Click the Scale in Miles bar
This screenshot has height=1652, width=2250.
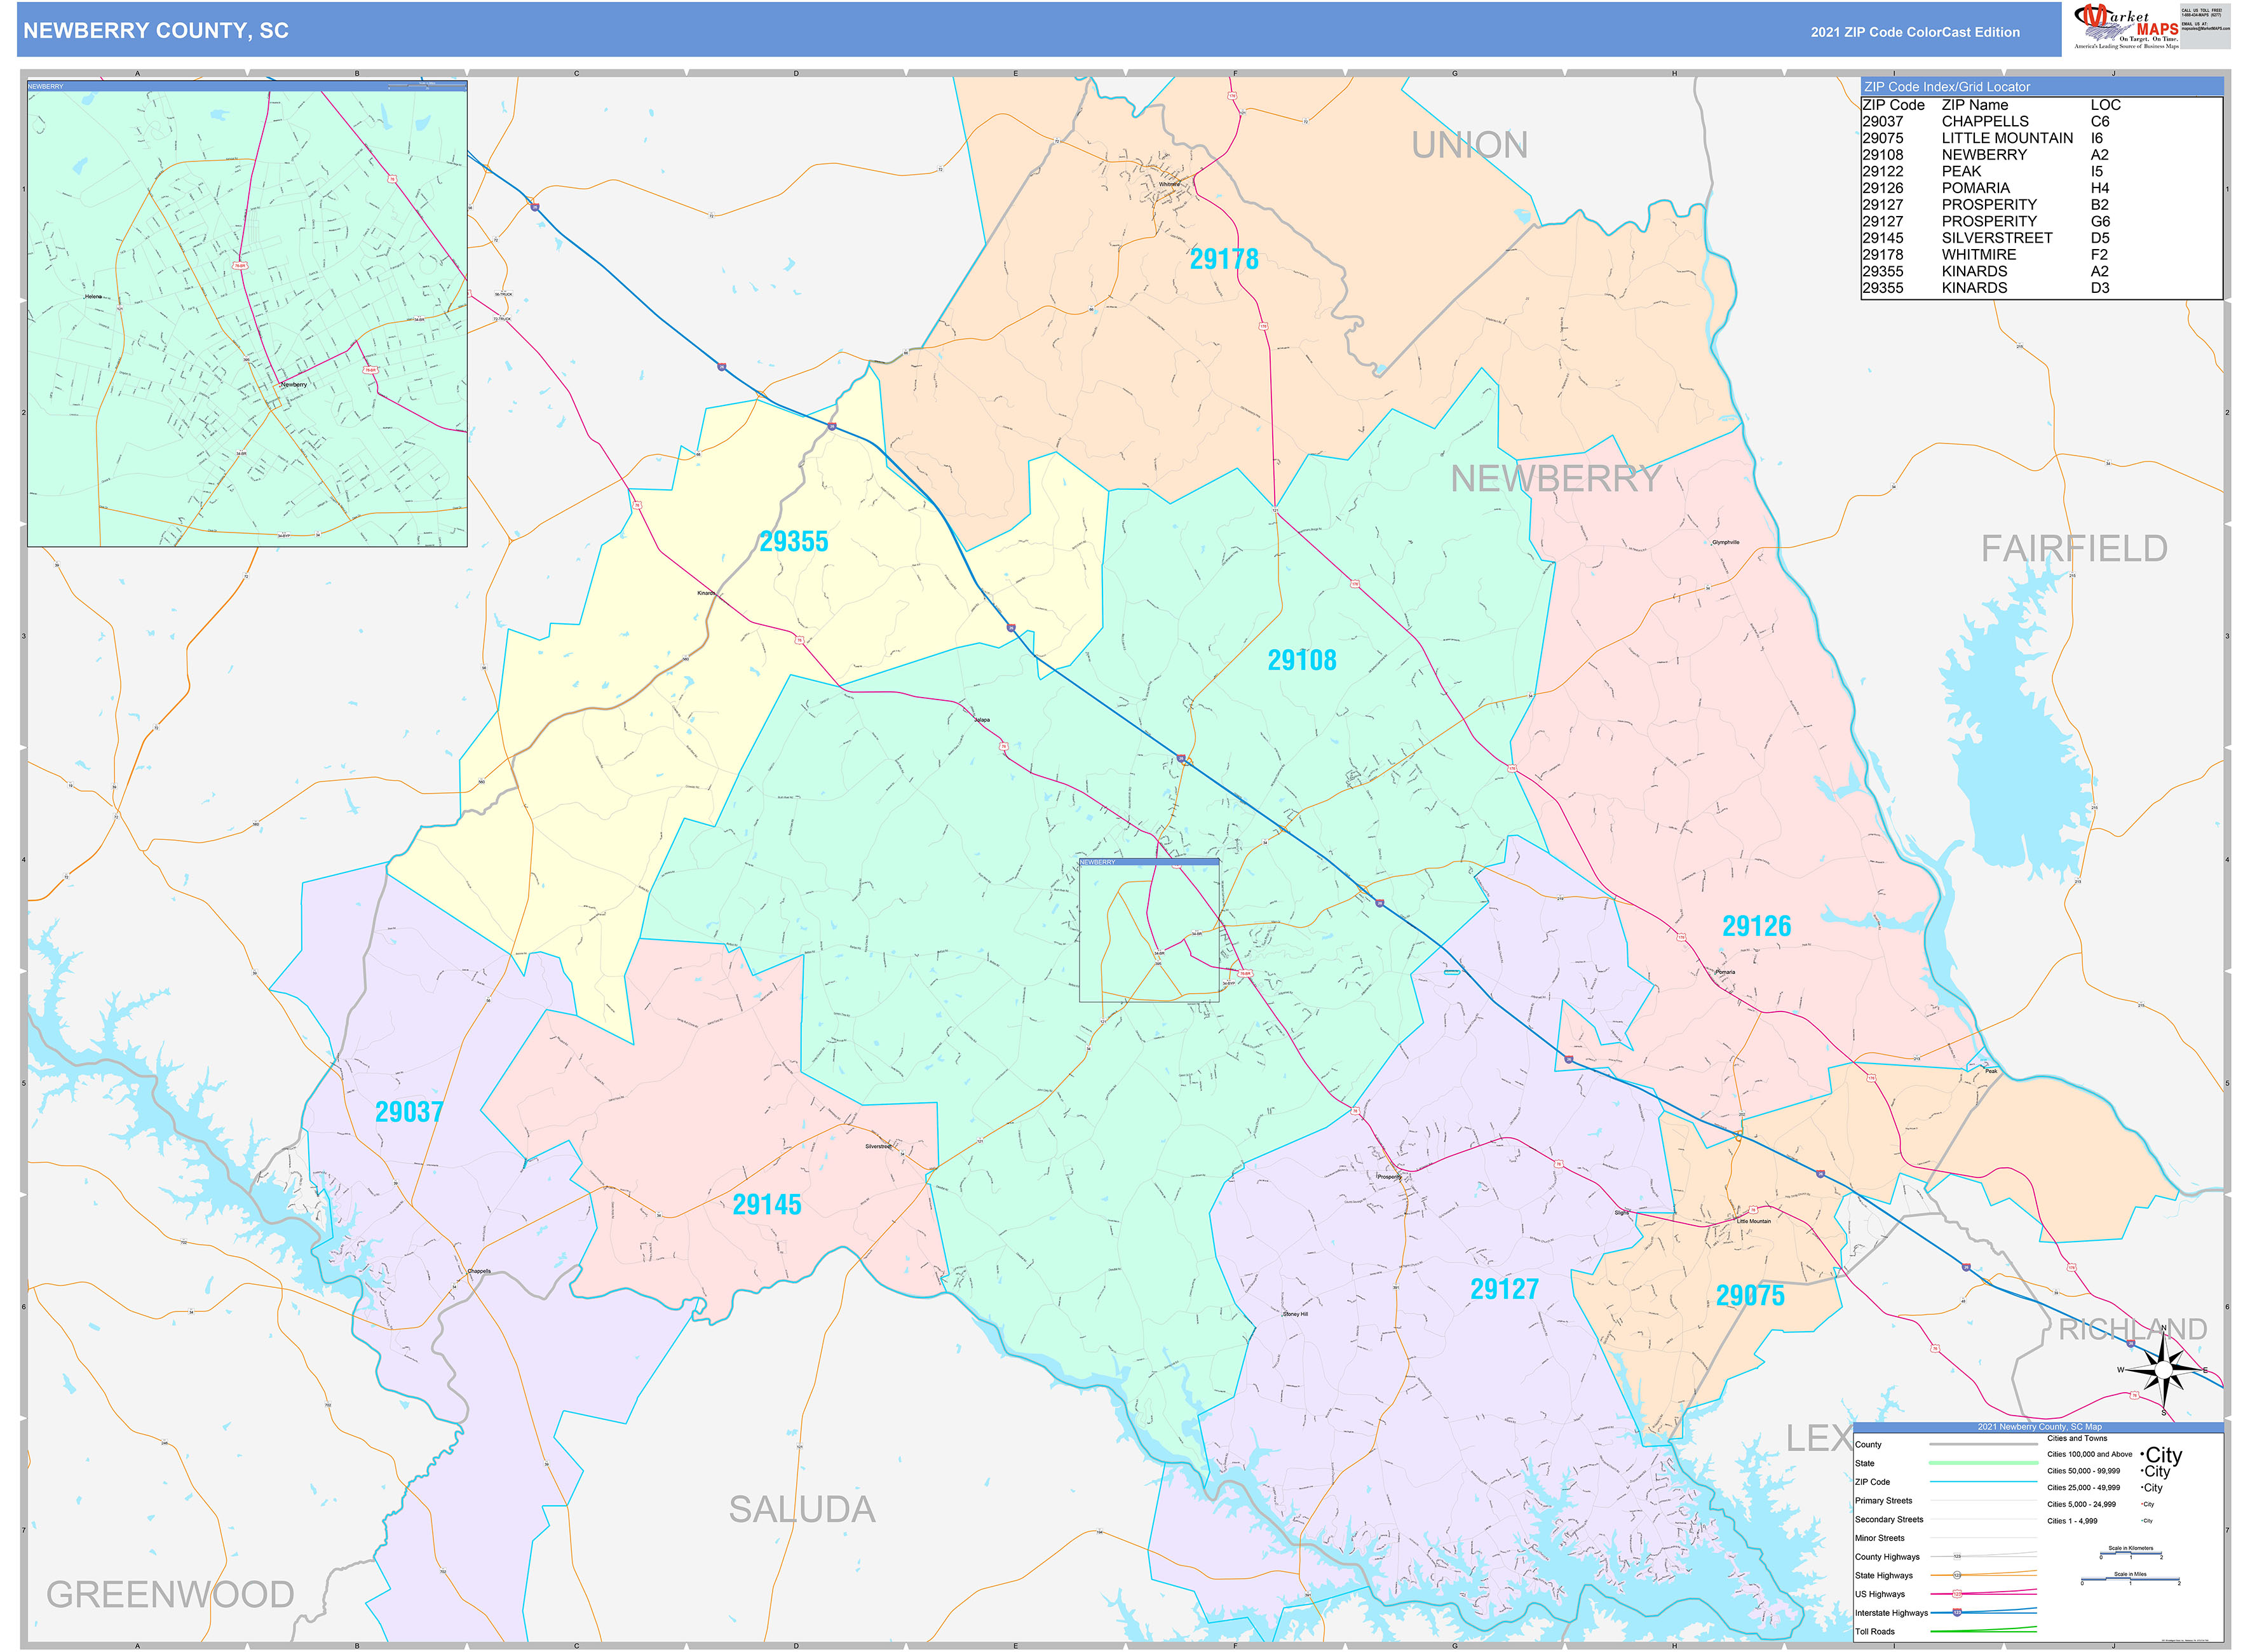[2130, 1580]
